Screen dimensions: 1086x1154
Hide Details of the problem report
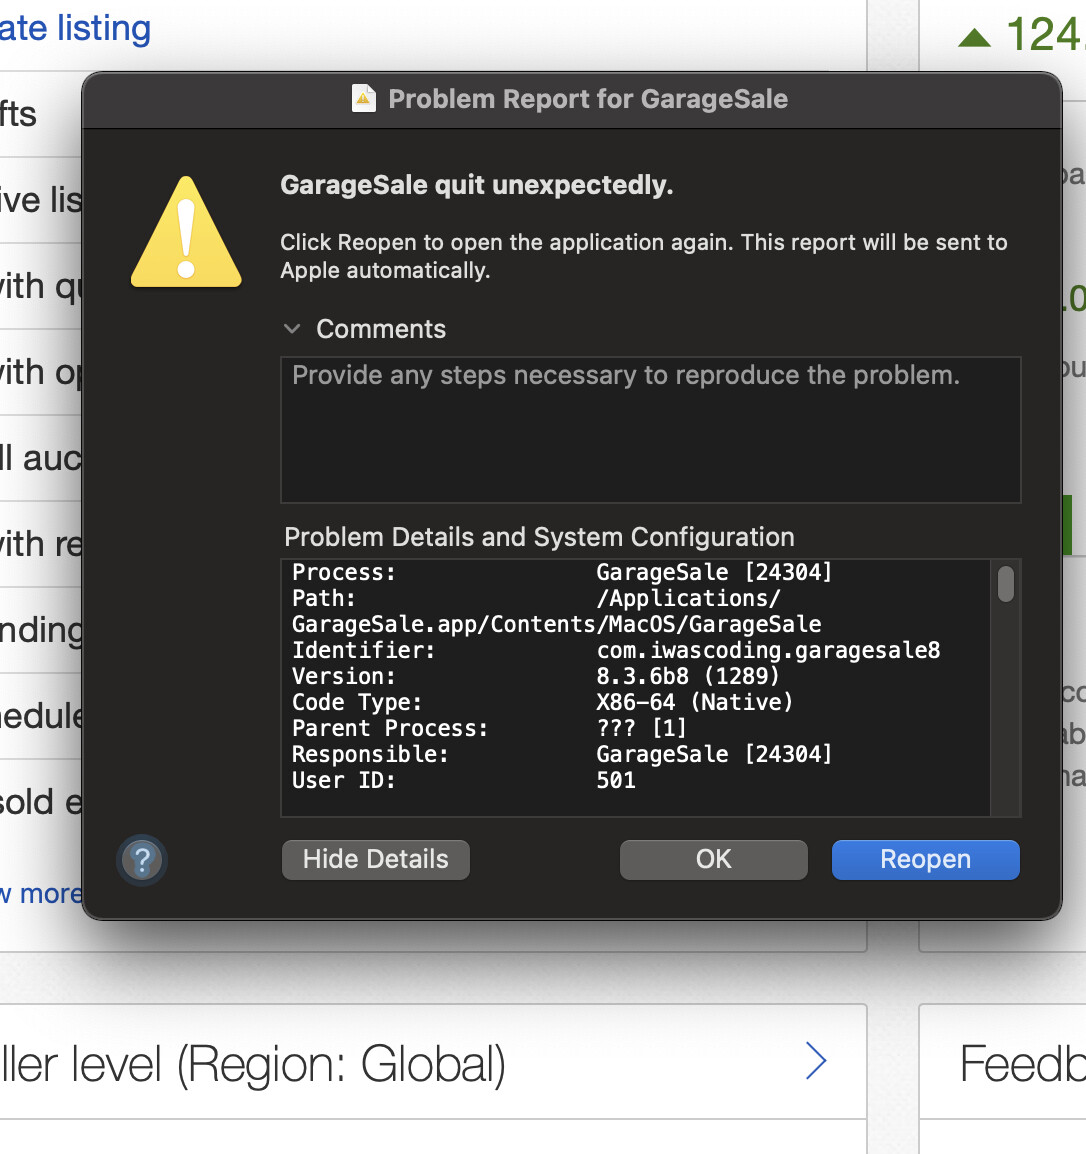pyautogui.click(x=376, y=860)
